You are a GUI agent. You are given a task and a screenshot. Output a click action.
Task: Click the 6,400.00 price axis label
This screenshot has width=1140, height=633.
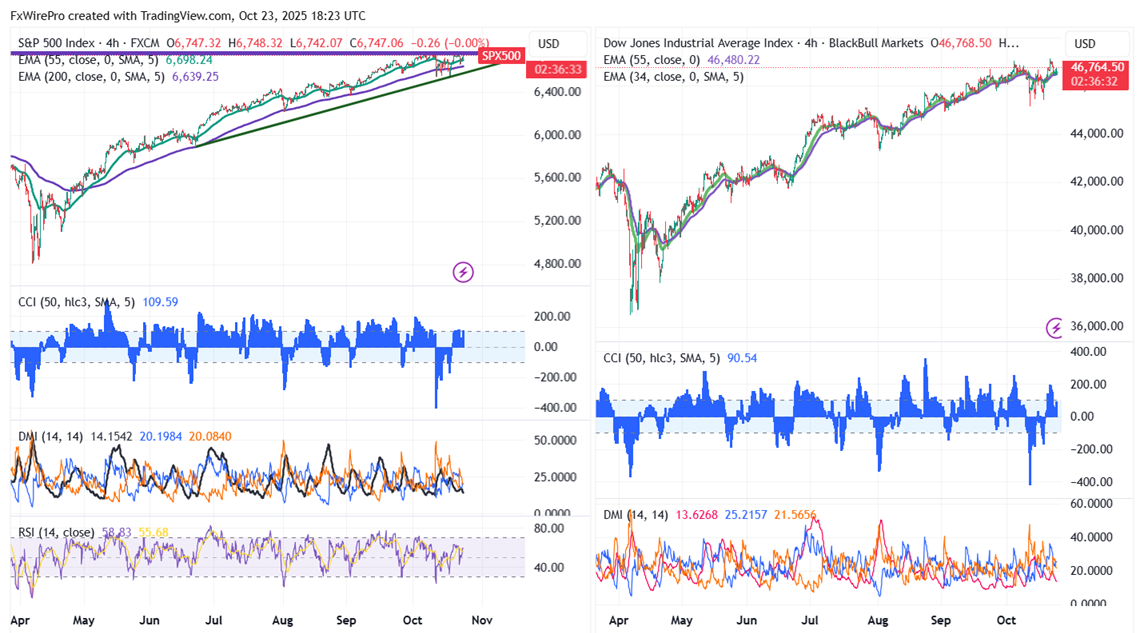558,92
